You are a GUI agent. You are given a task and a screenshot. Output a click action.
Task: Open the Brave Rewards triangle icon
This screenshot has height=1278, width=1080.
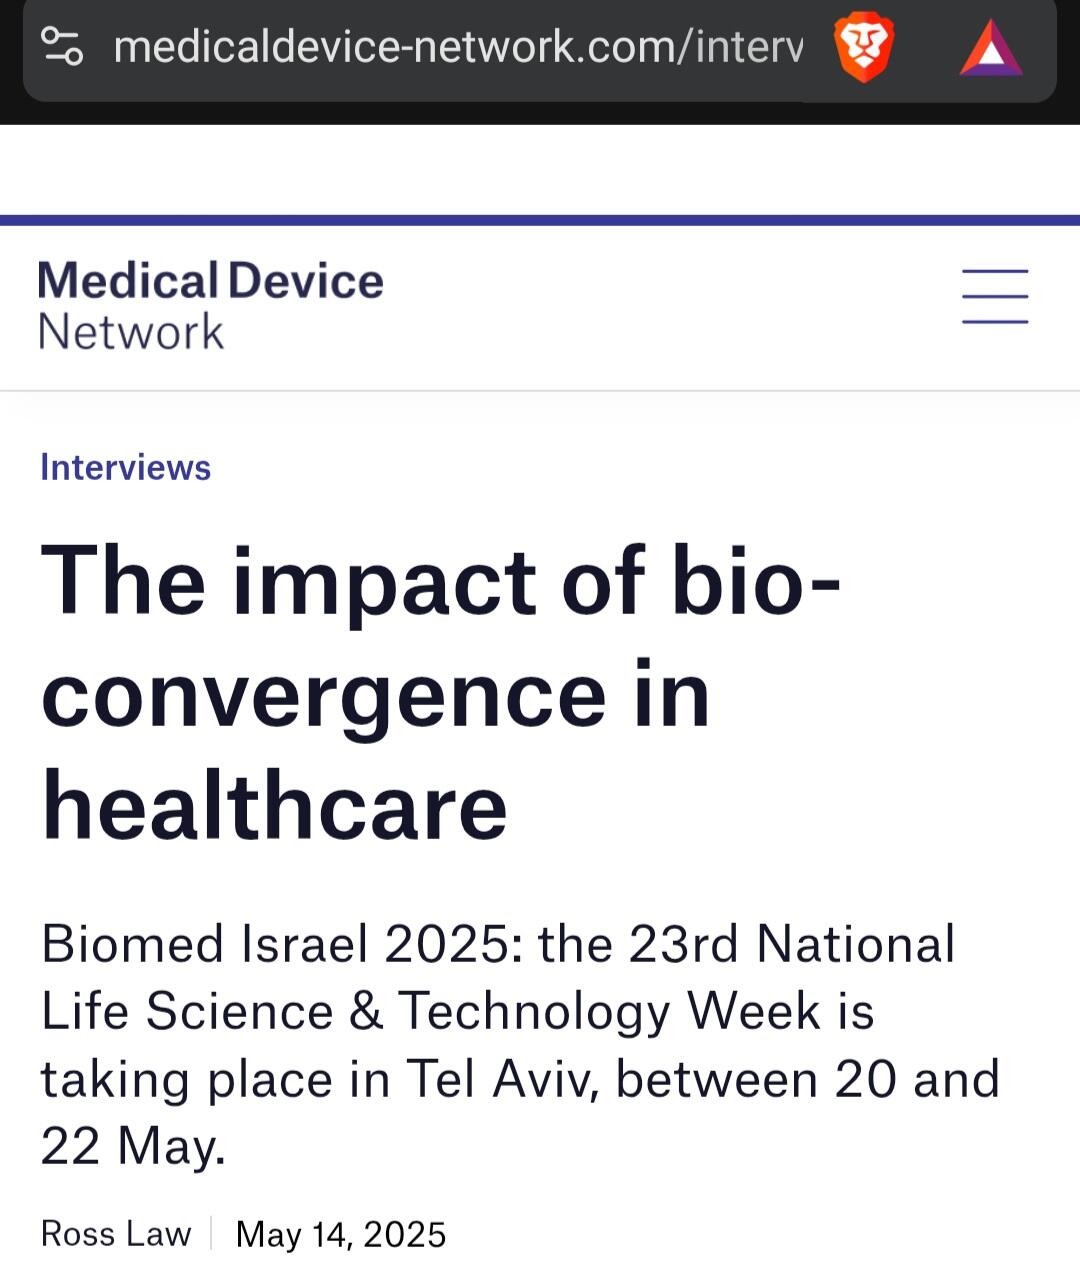[x=990, y=49]
